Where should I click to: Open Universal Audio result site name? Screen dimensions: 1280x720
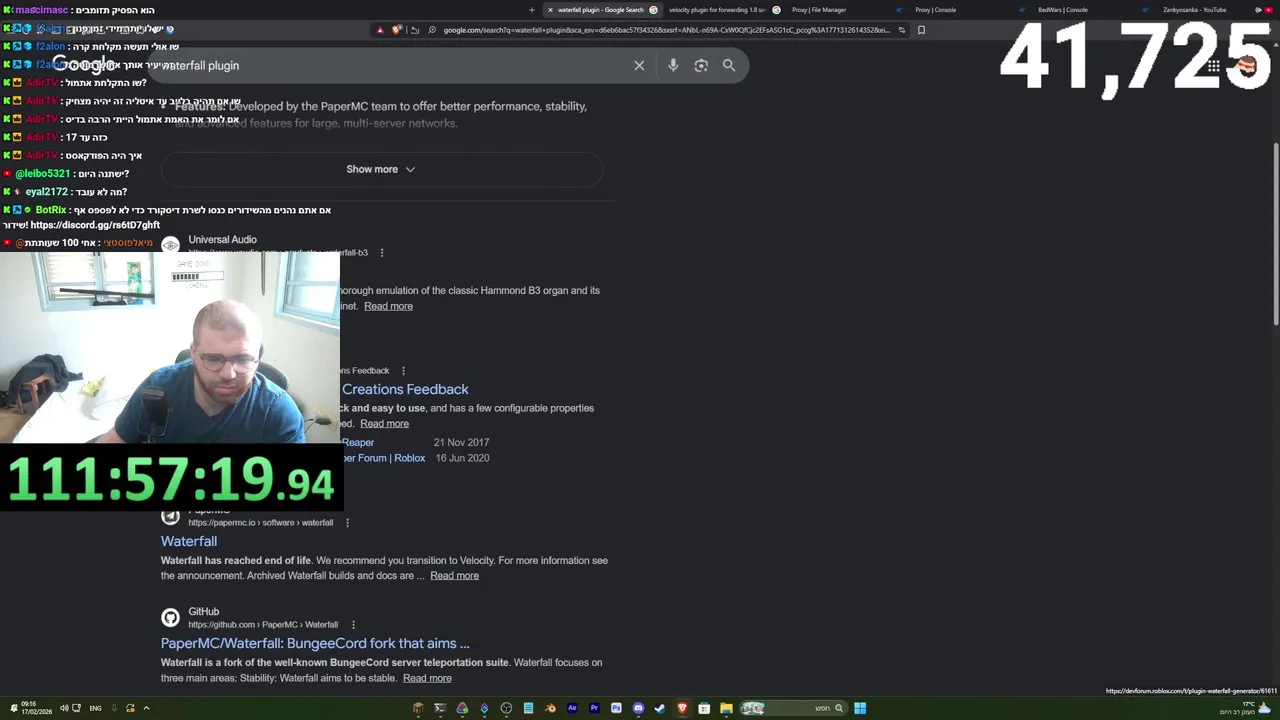click(222, 240)
